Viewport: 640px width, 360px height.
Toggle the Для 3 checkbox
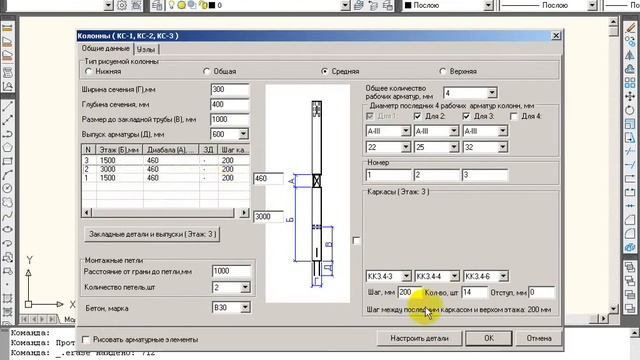pyautogui.click(x=466, y=116)
